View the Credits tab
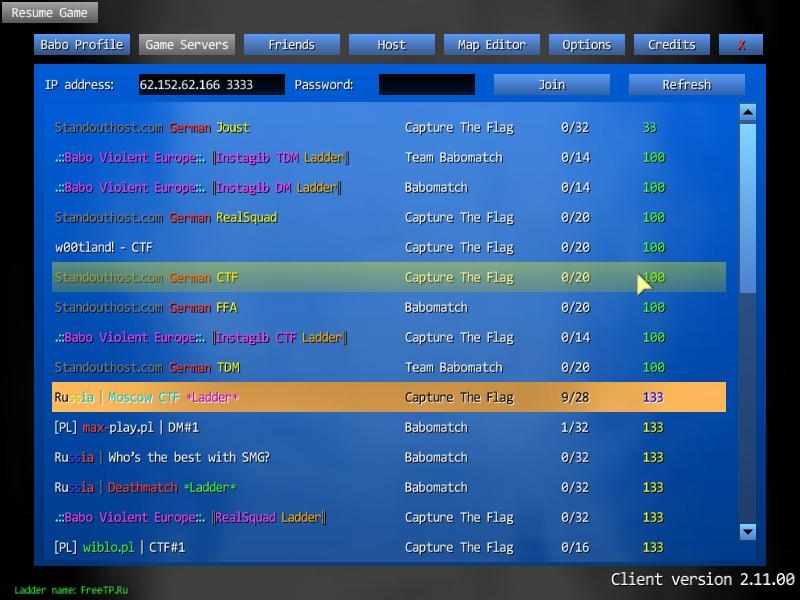800x600 pixels. pos(671,45)
